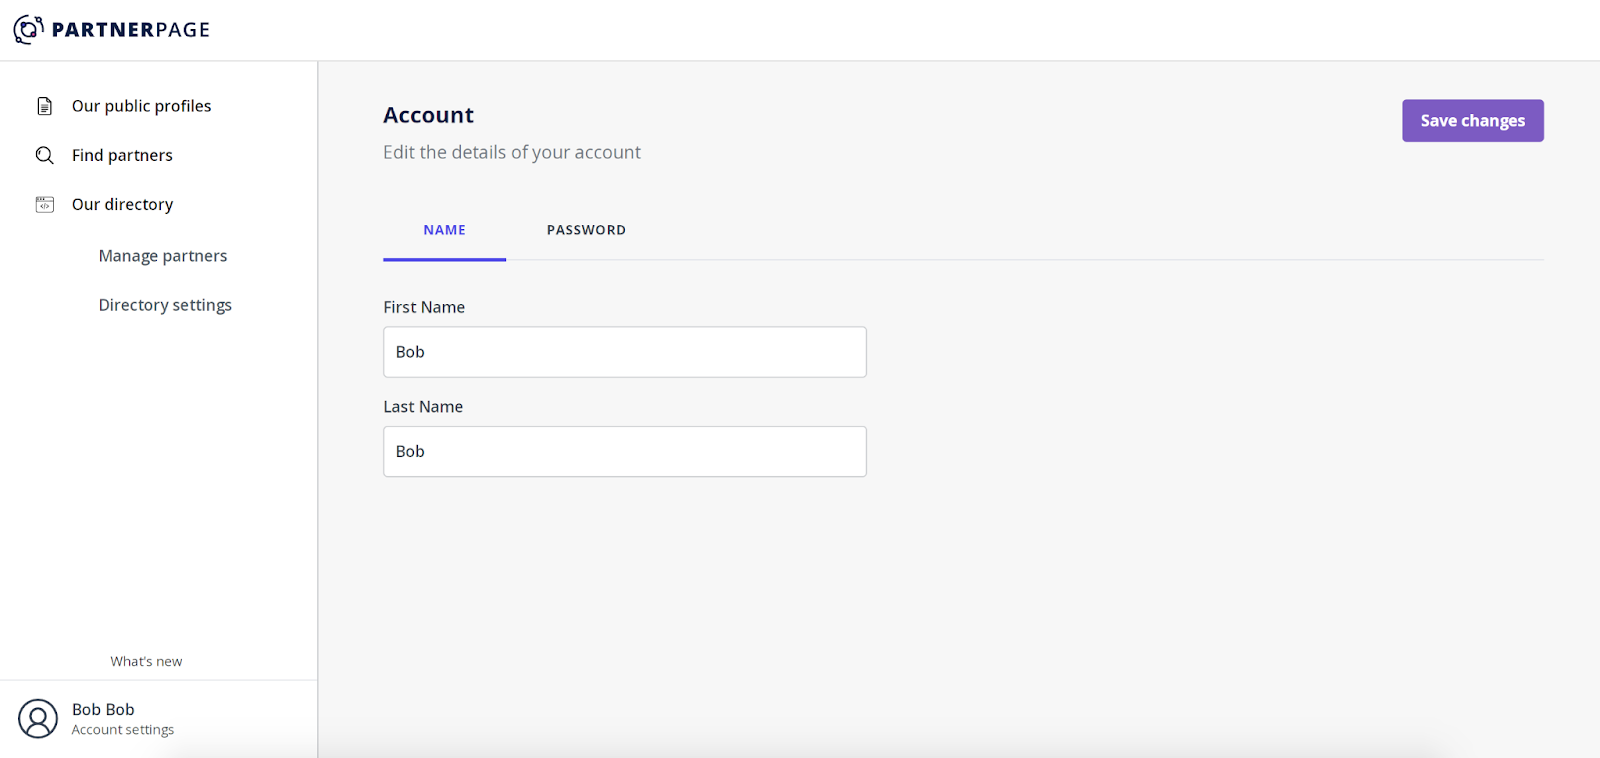Go to Find partners

[x=122, y=155]
